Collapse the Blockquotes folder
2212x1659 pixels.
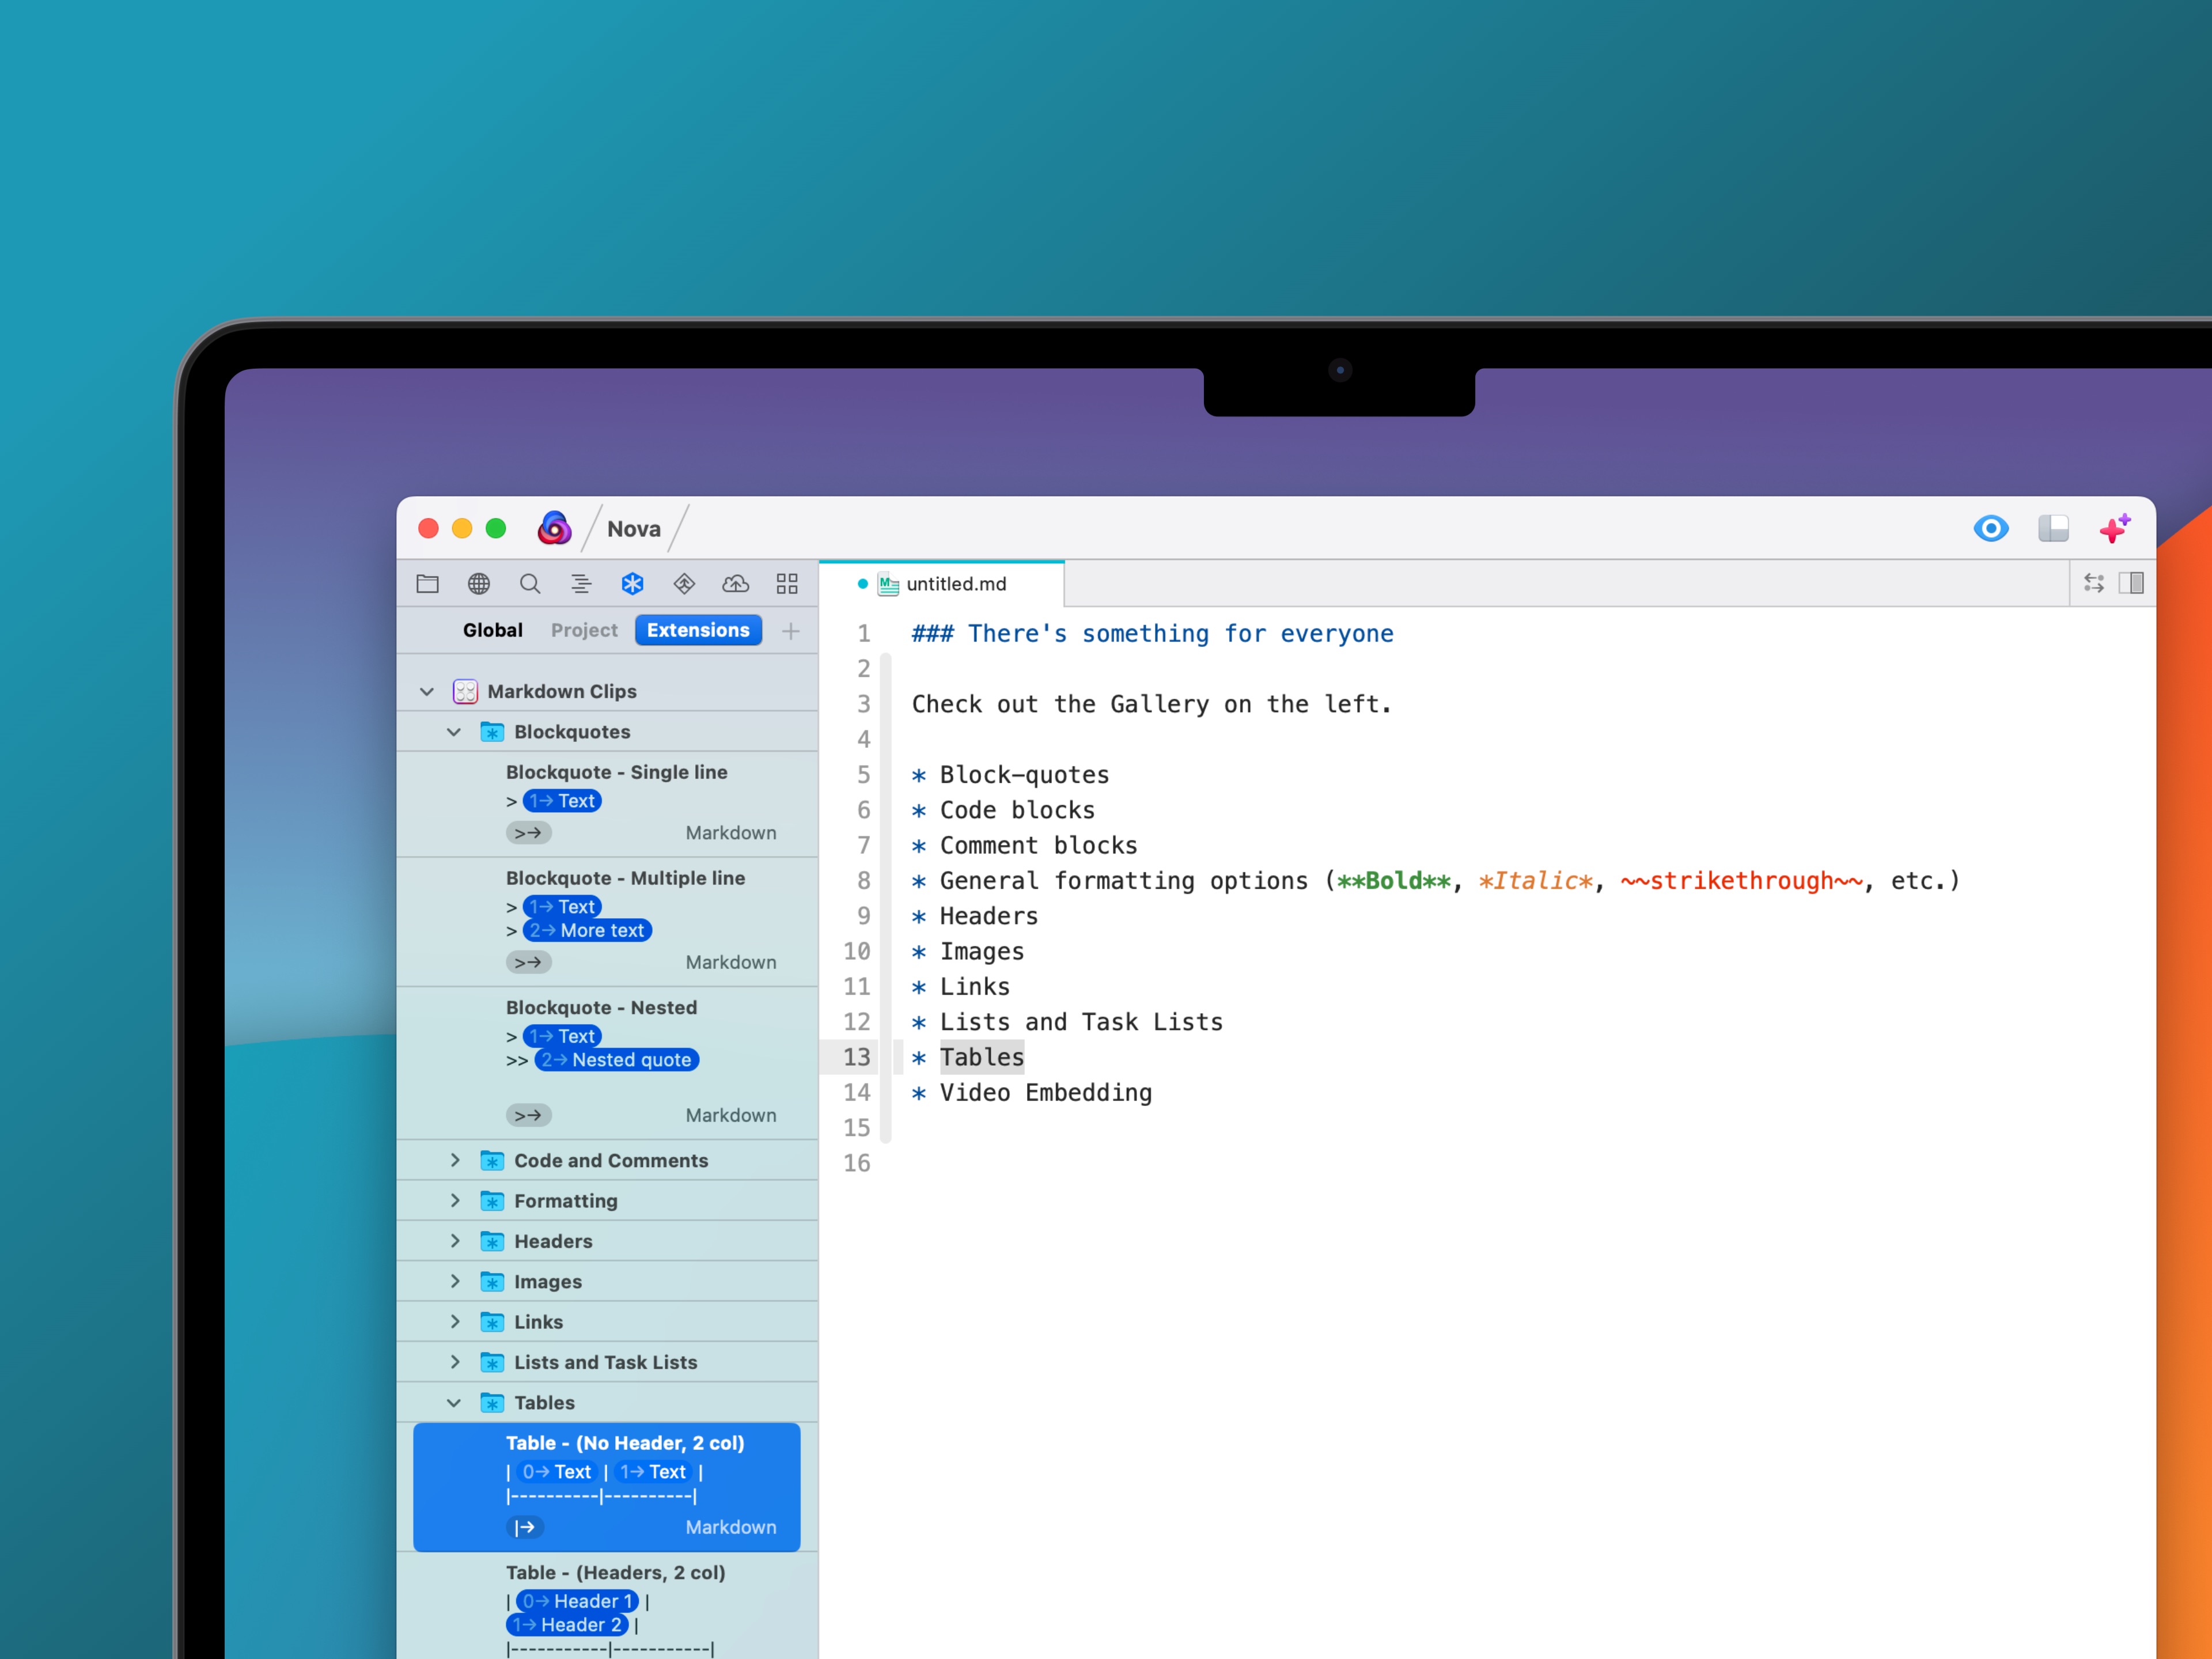tap(454, 732)
